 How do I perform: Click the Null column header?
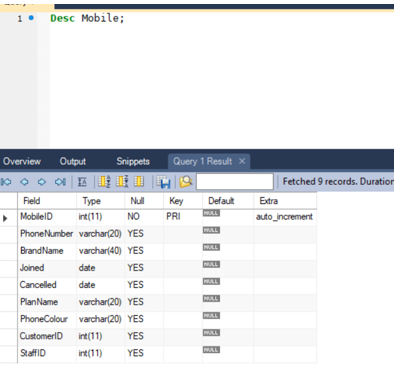point(144,201)
